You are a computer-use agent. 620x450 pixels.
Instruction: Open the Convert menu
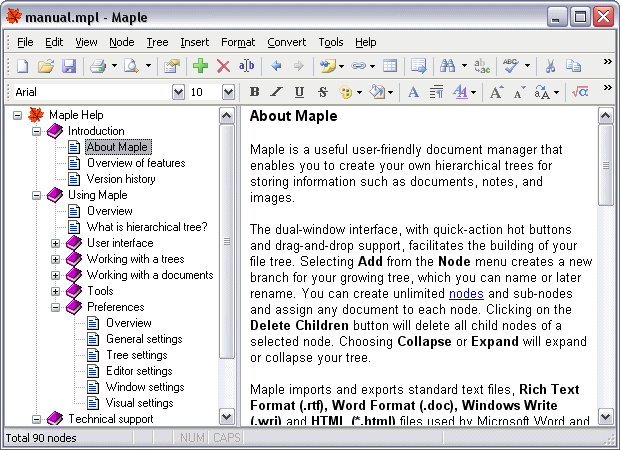point(287,42)
